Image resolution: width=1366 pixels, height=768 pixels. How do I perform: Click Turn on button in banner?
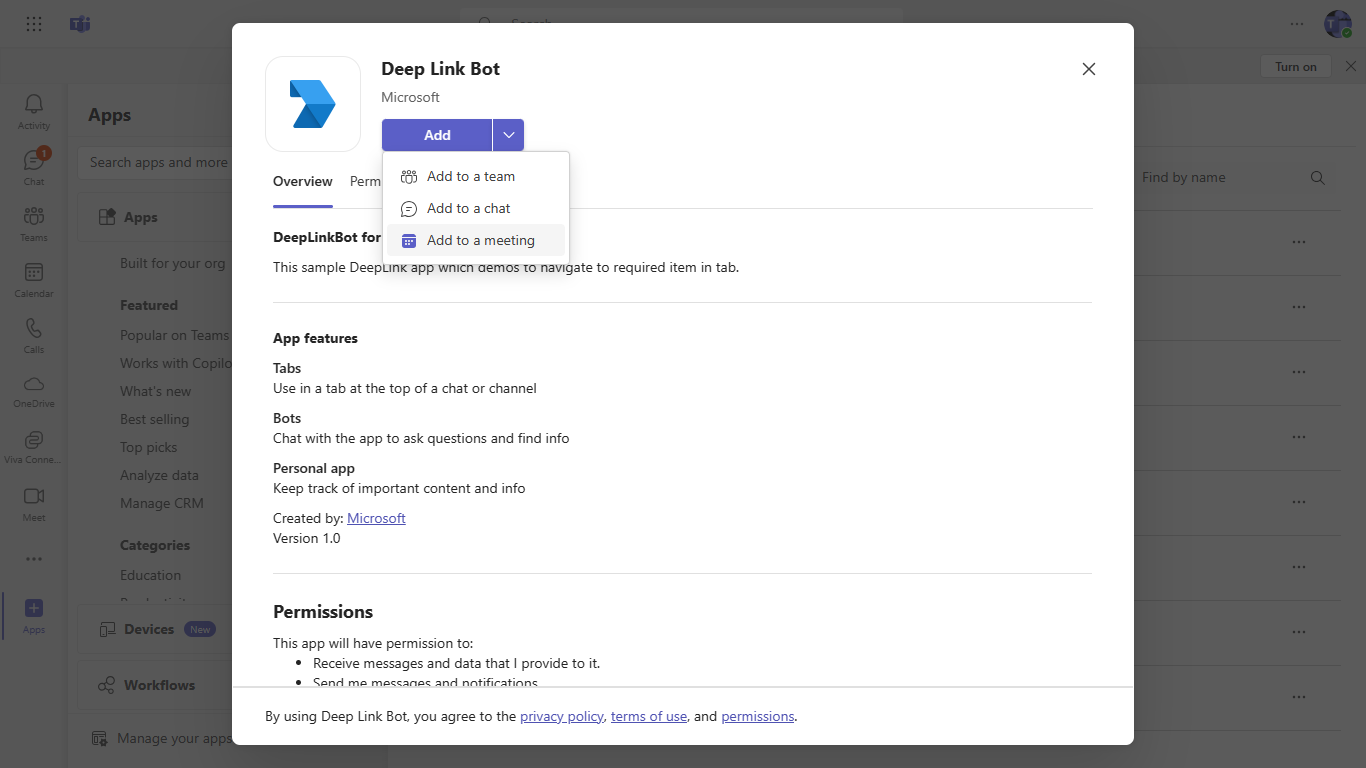point(1296,66)
